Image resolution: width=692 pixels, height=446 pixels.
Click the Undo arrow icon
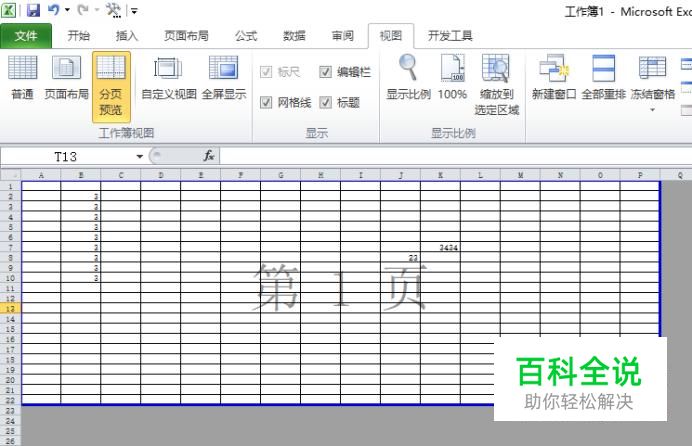point(53,9)
